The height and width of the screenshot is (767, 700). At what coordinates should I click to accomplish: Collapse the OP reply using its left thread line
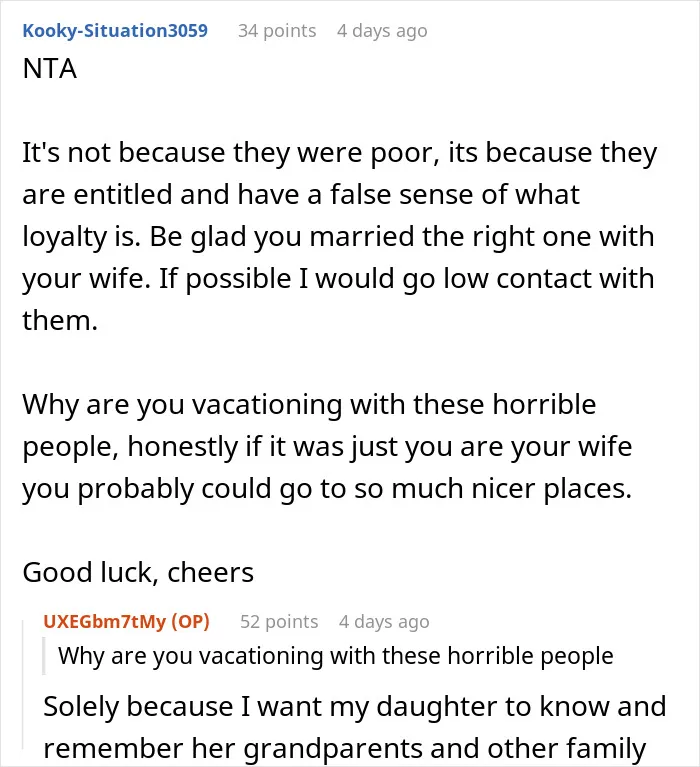click(x=23, y=685)
